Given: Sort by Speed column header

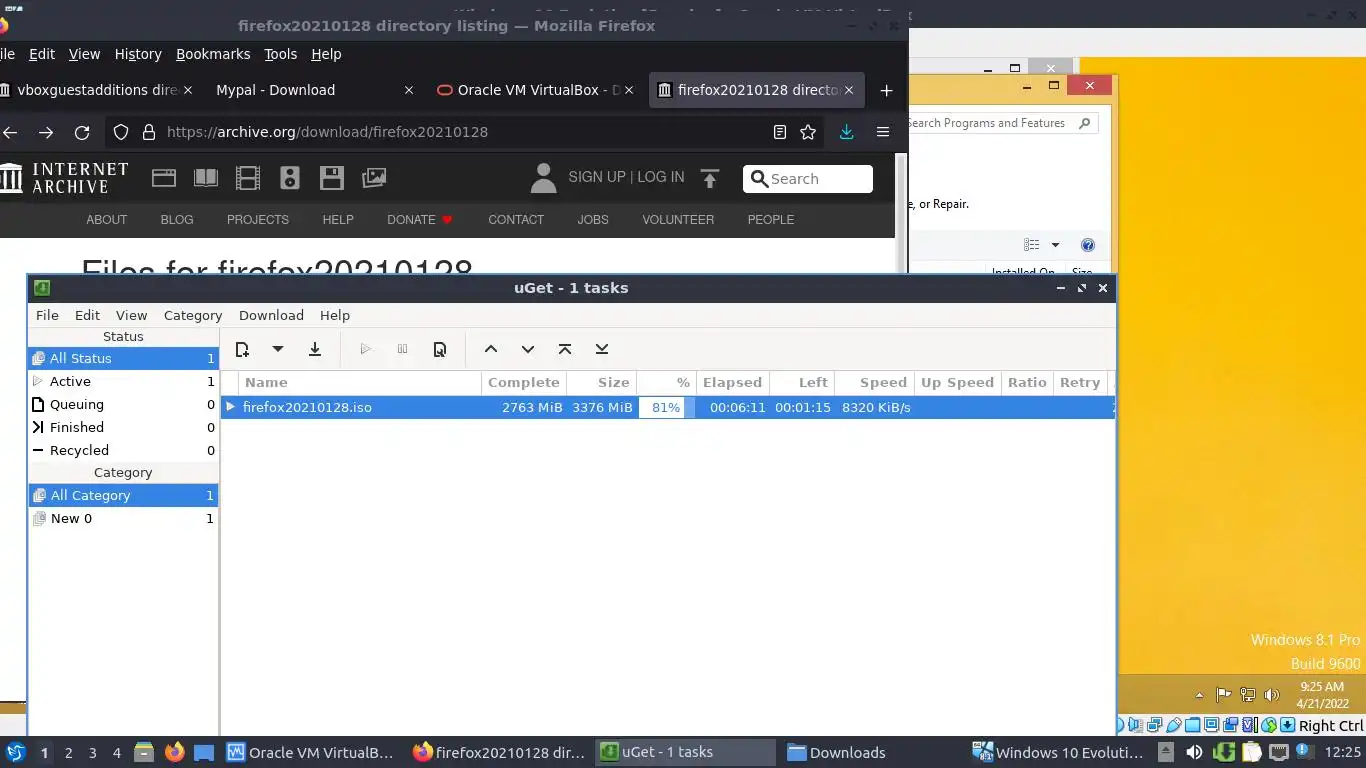Looking at the screenshot, I should coord(874,382).
